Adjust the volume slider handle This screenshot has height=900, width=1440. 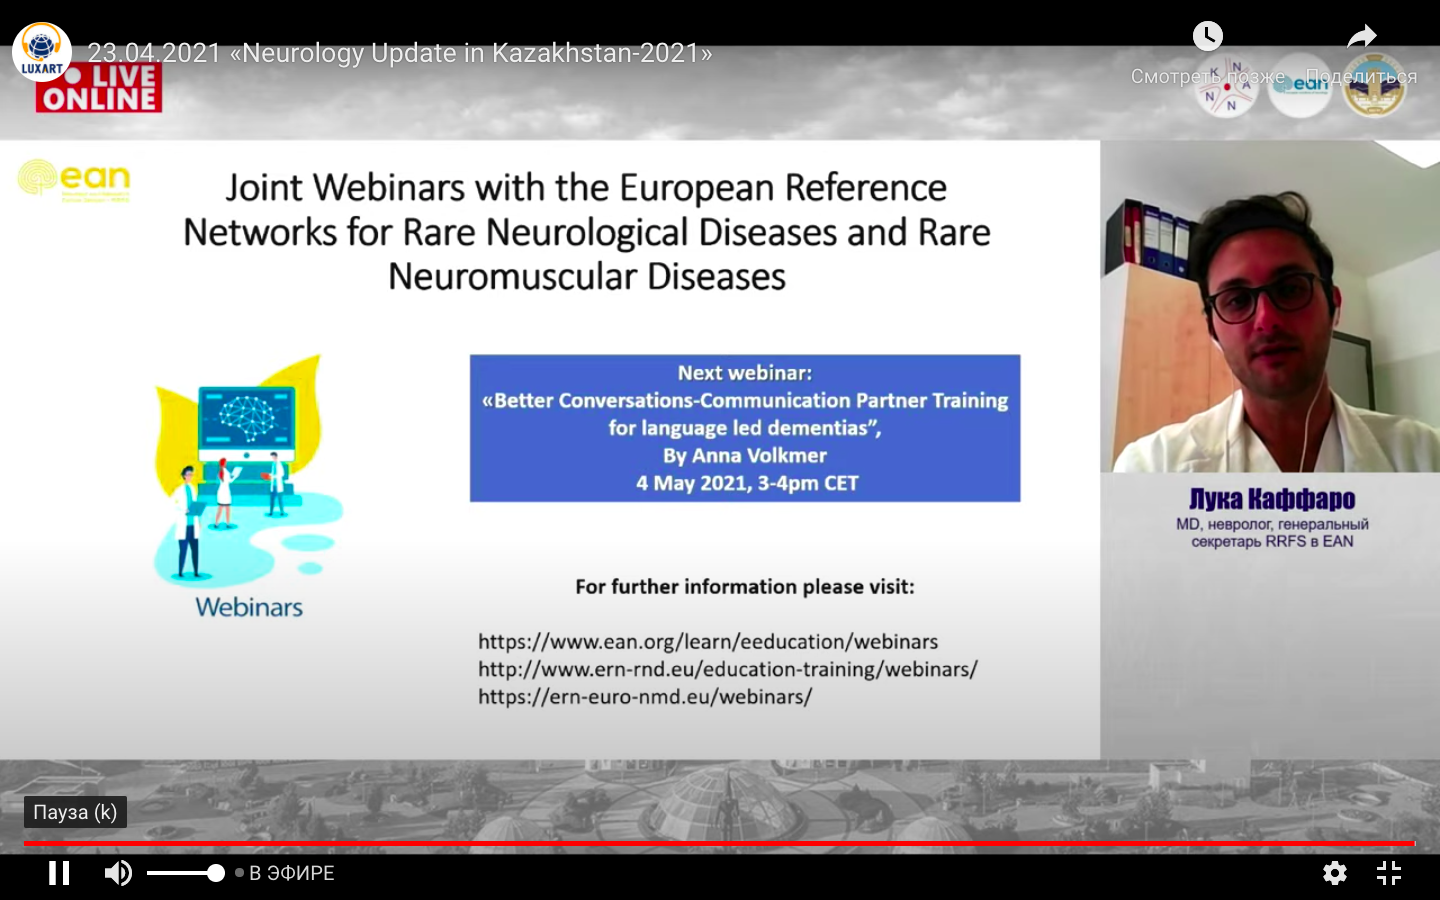click(x=215, y=873)
